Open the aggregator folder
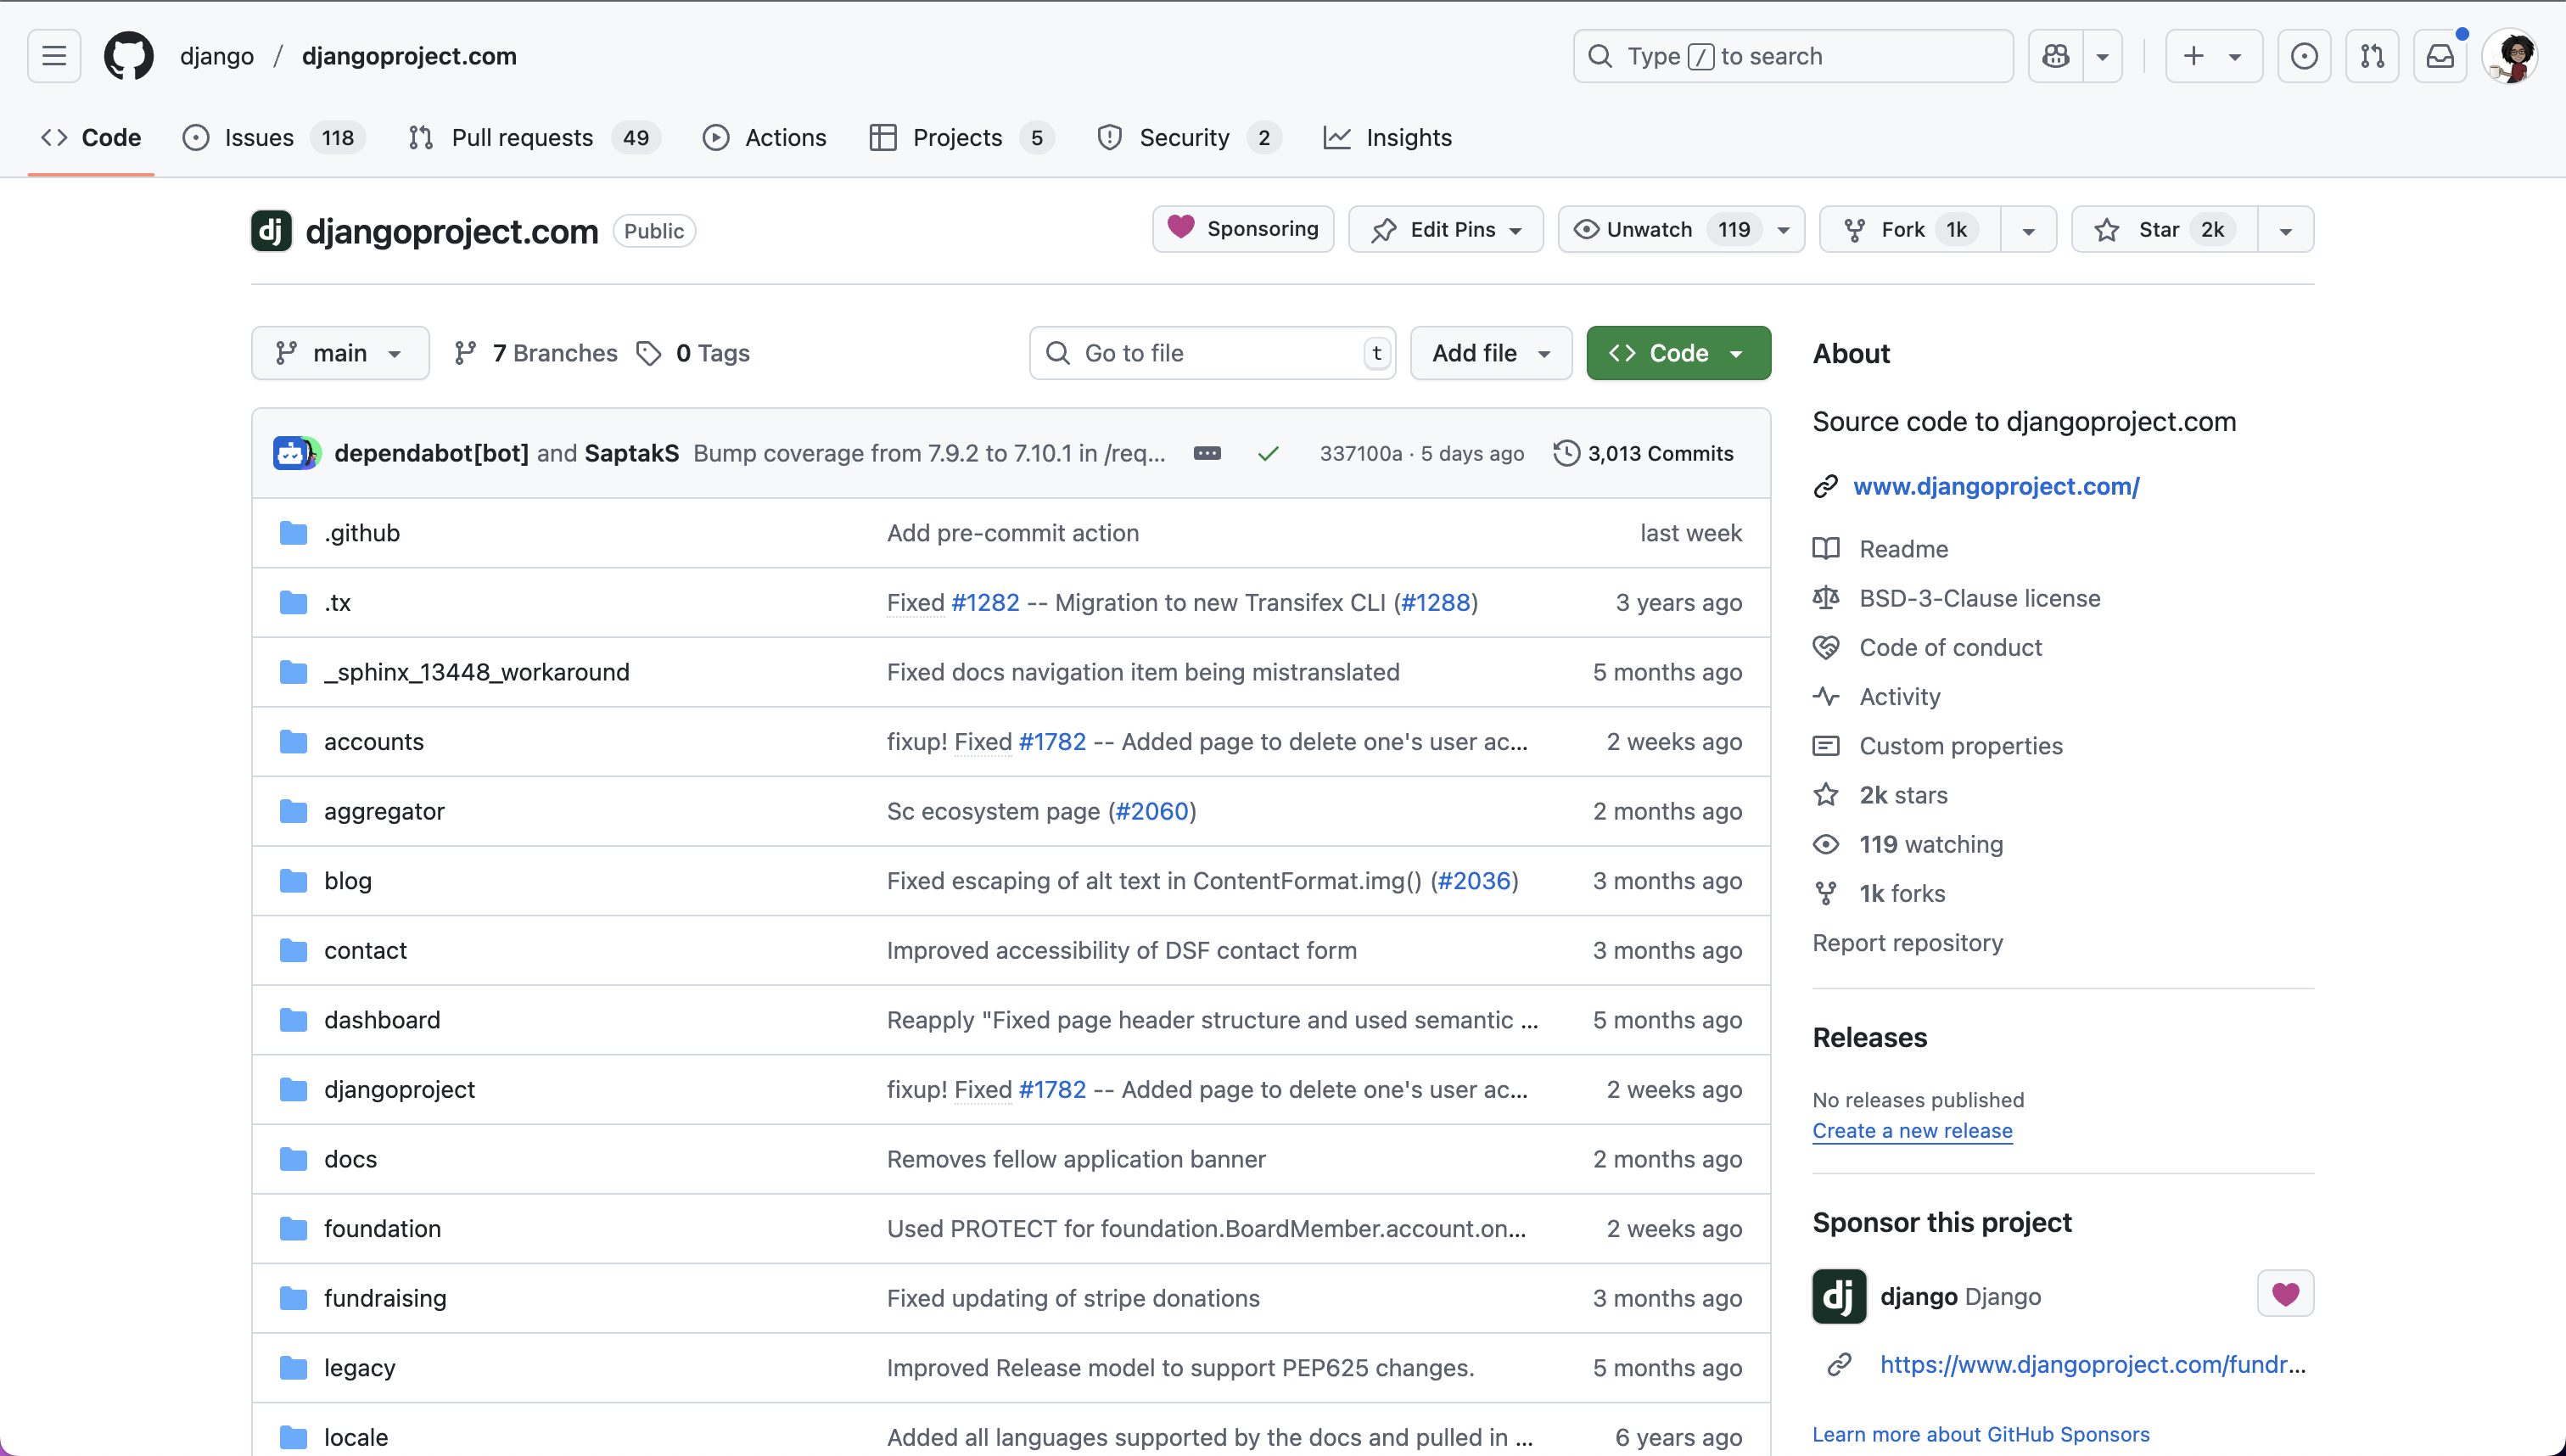 point(384,811)
